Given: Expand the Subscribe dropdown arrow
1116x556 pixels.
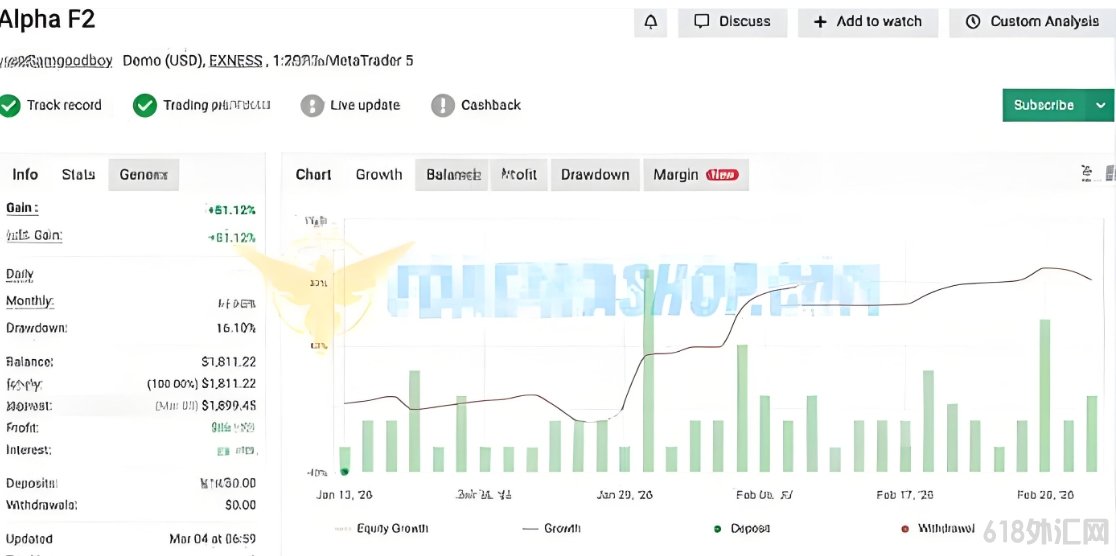Looking at the screenshot, I should pyautogui.click(x=1100, y=105).
